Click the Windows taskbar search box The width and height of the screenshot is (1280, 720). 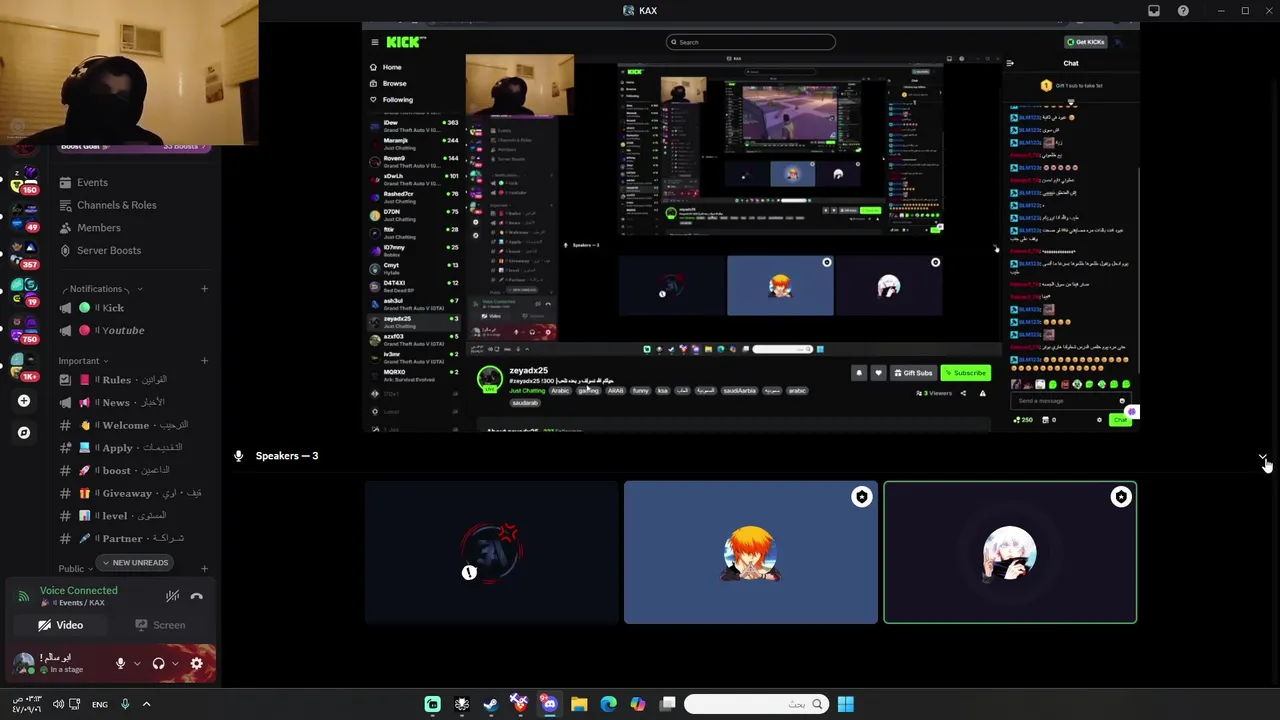(x=756, y=704)
